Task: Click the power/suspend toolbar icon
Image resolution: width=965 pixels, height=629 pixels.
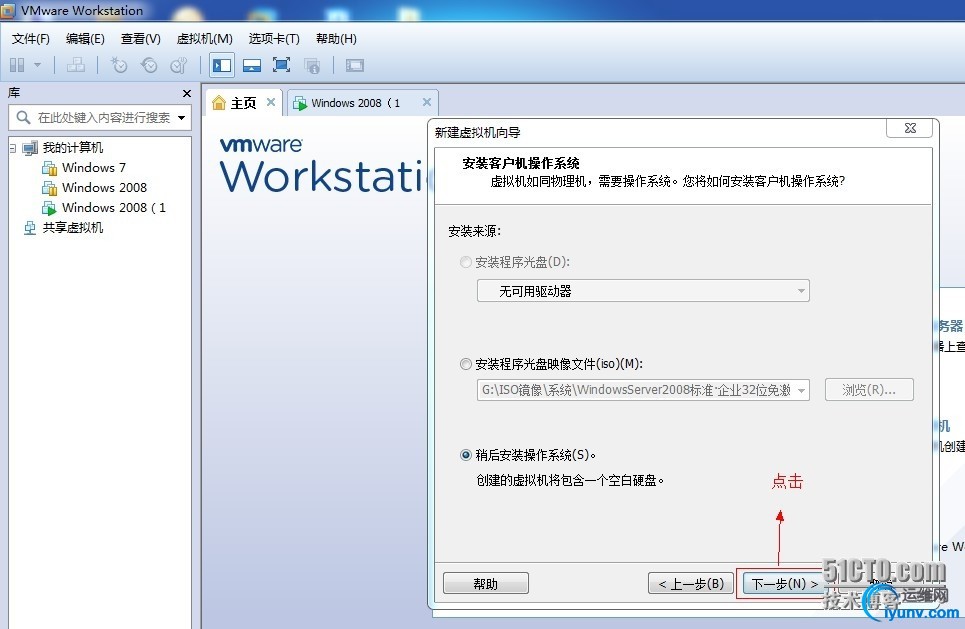Action: coord(17,65)
